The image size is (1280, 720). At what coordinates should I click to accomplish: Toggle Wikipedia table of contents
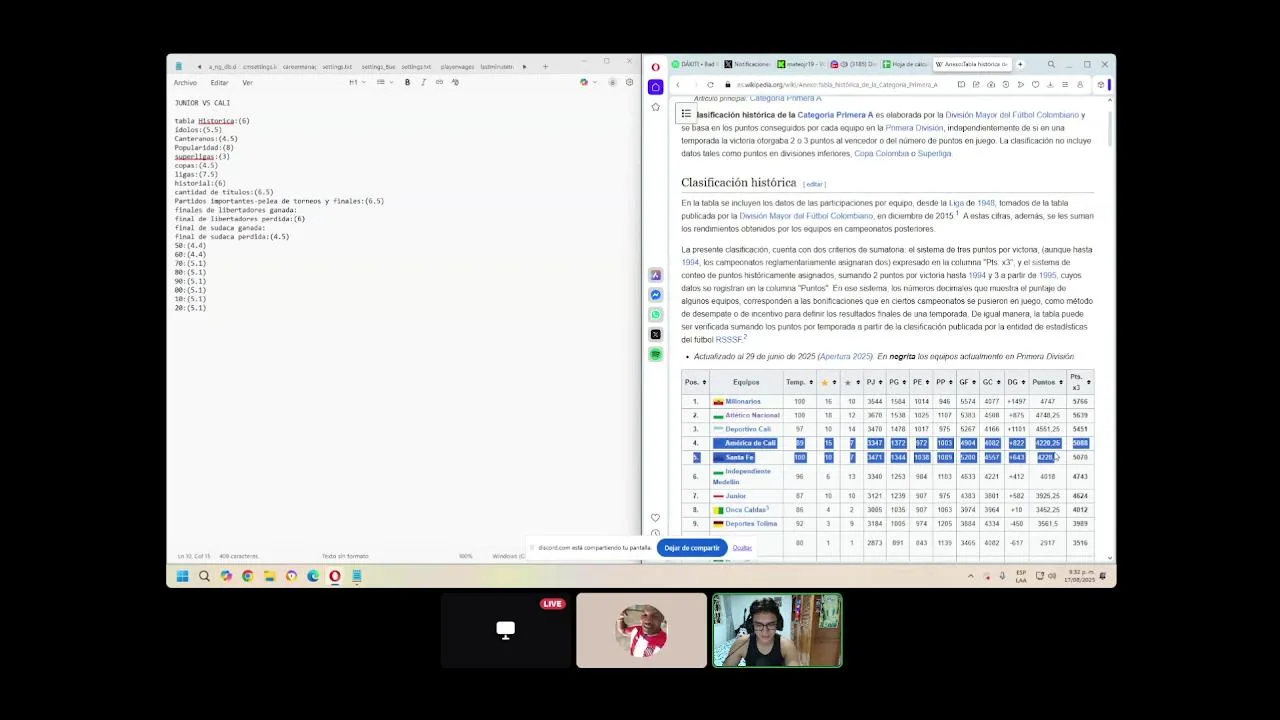coord(686,114)
